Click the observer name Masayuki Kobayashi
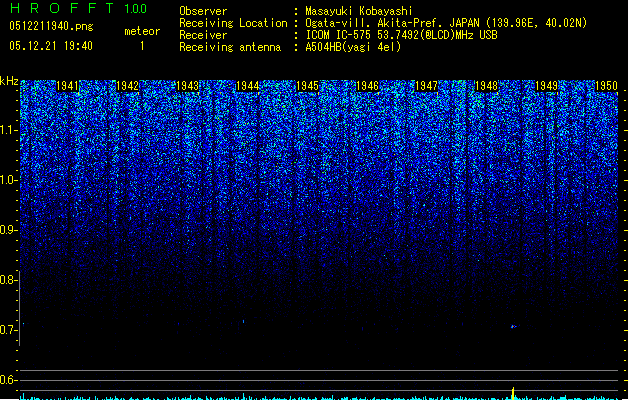Screen dimensions: 629x400 (359, 11)
